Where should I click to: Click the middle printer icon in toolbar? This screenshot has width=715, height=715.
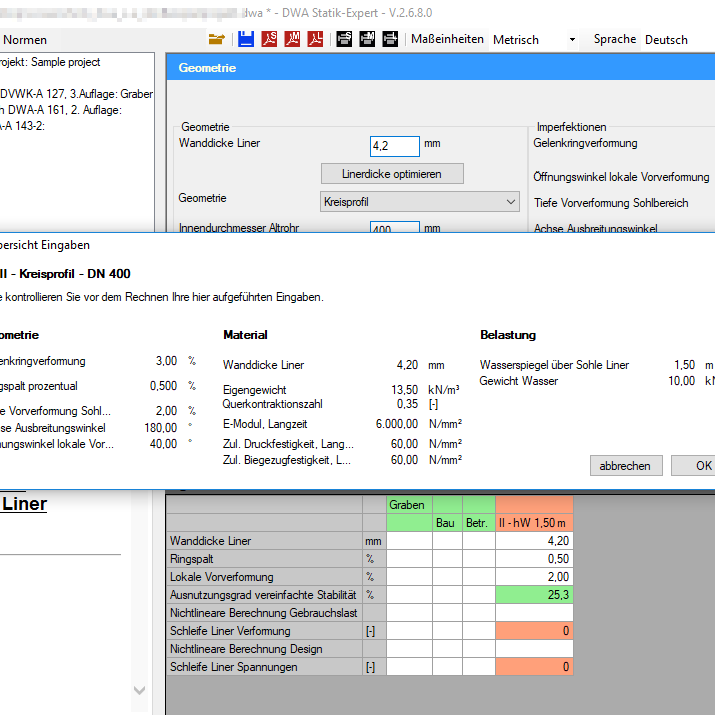[x=366, y=39]
